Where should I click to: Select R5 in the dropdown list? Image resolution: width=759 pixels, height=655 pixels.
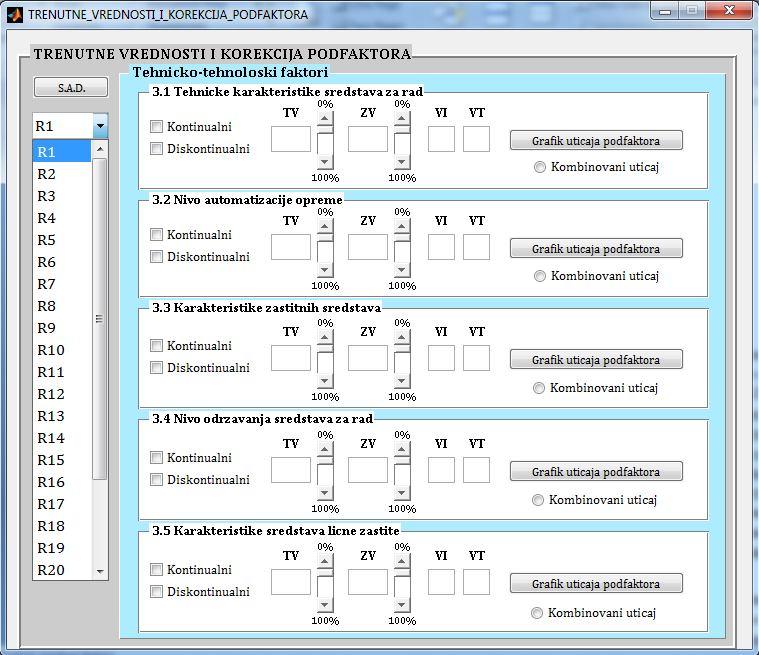click(x=61, y=240)
